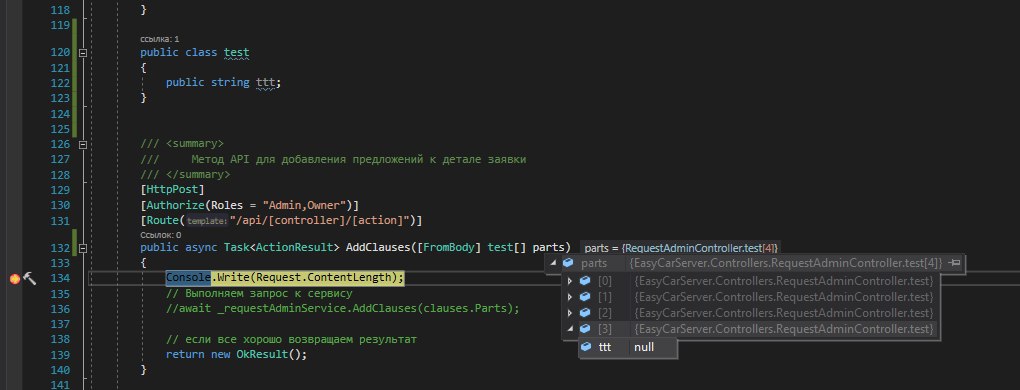
Task: Click the "/api/[controller]/[action]" route string
Action: pos(320,221)
